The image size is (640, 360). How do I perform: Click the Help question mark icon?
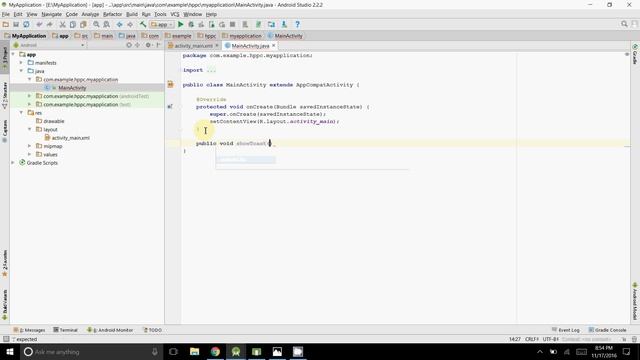(298, 24)
